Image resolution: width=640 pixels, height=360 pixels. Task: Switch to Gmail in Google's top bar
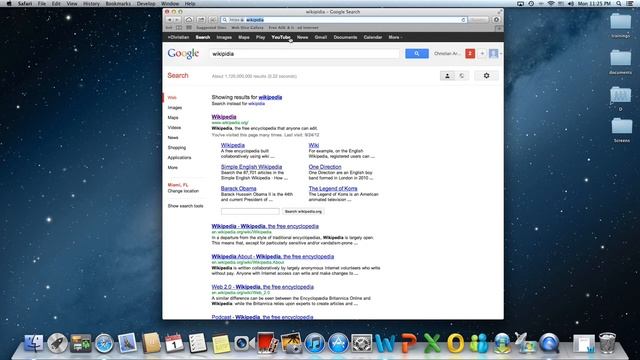(x=321, y=37)
